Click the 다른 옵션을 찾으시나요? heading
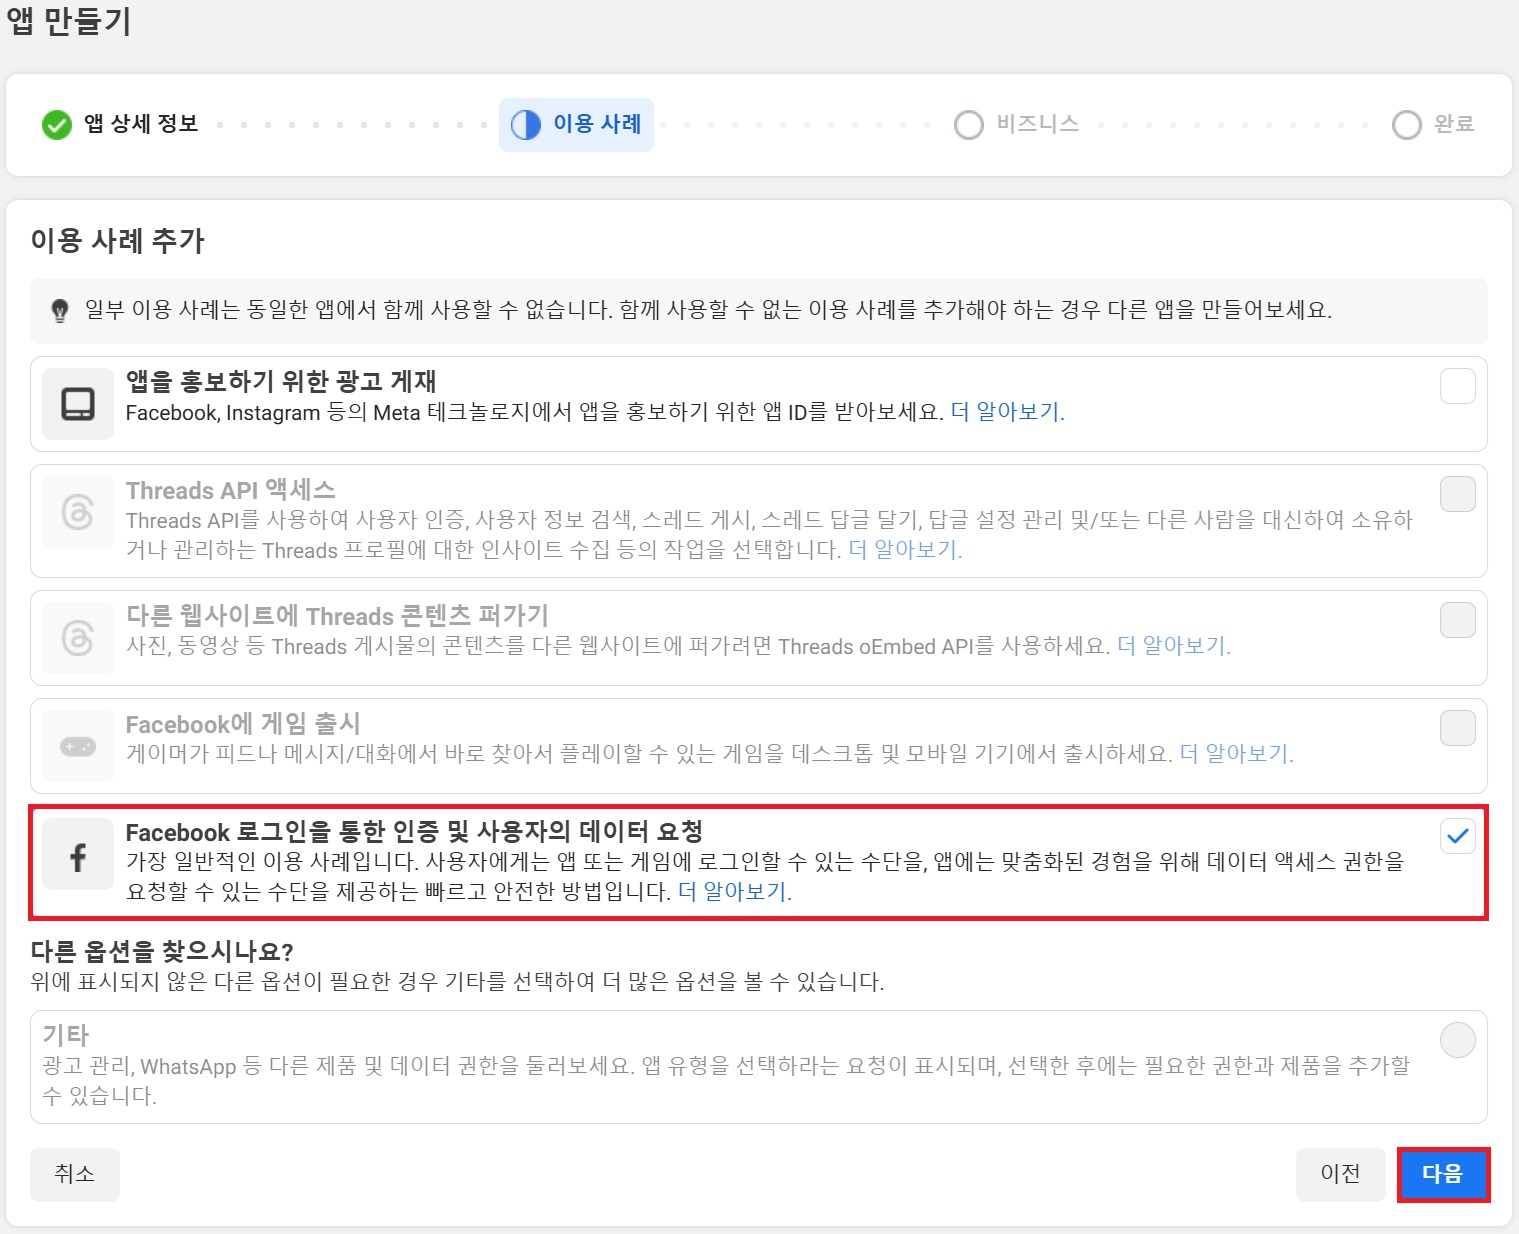 click(161, 951)
